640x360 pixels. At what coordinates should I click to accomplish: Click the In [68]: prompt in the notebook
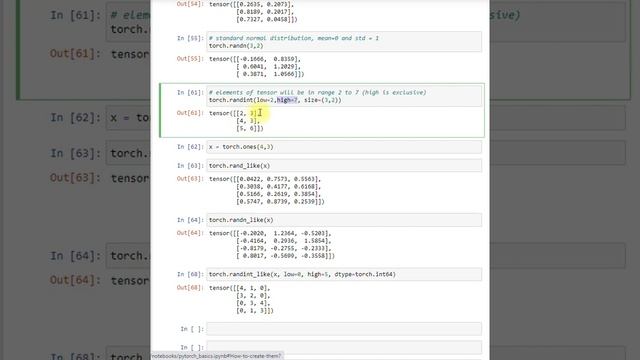(190, 274)
